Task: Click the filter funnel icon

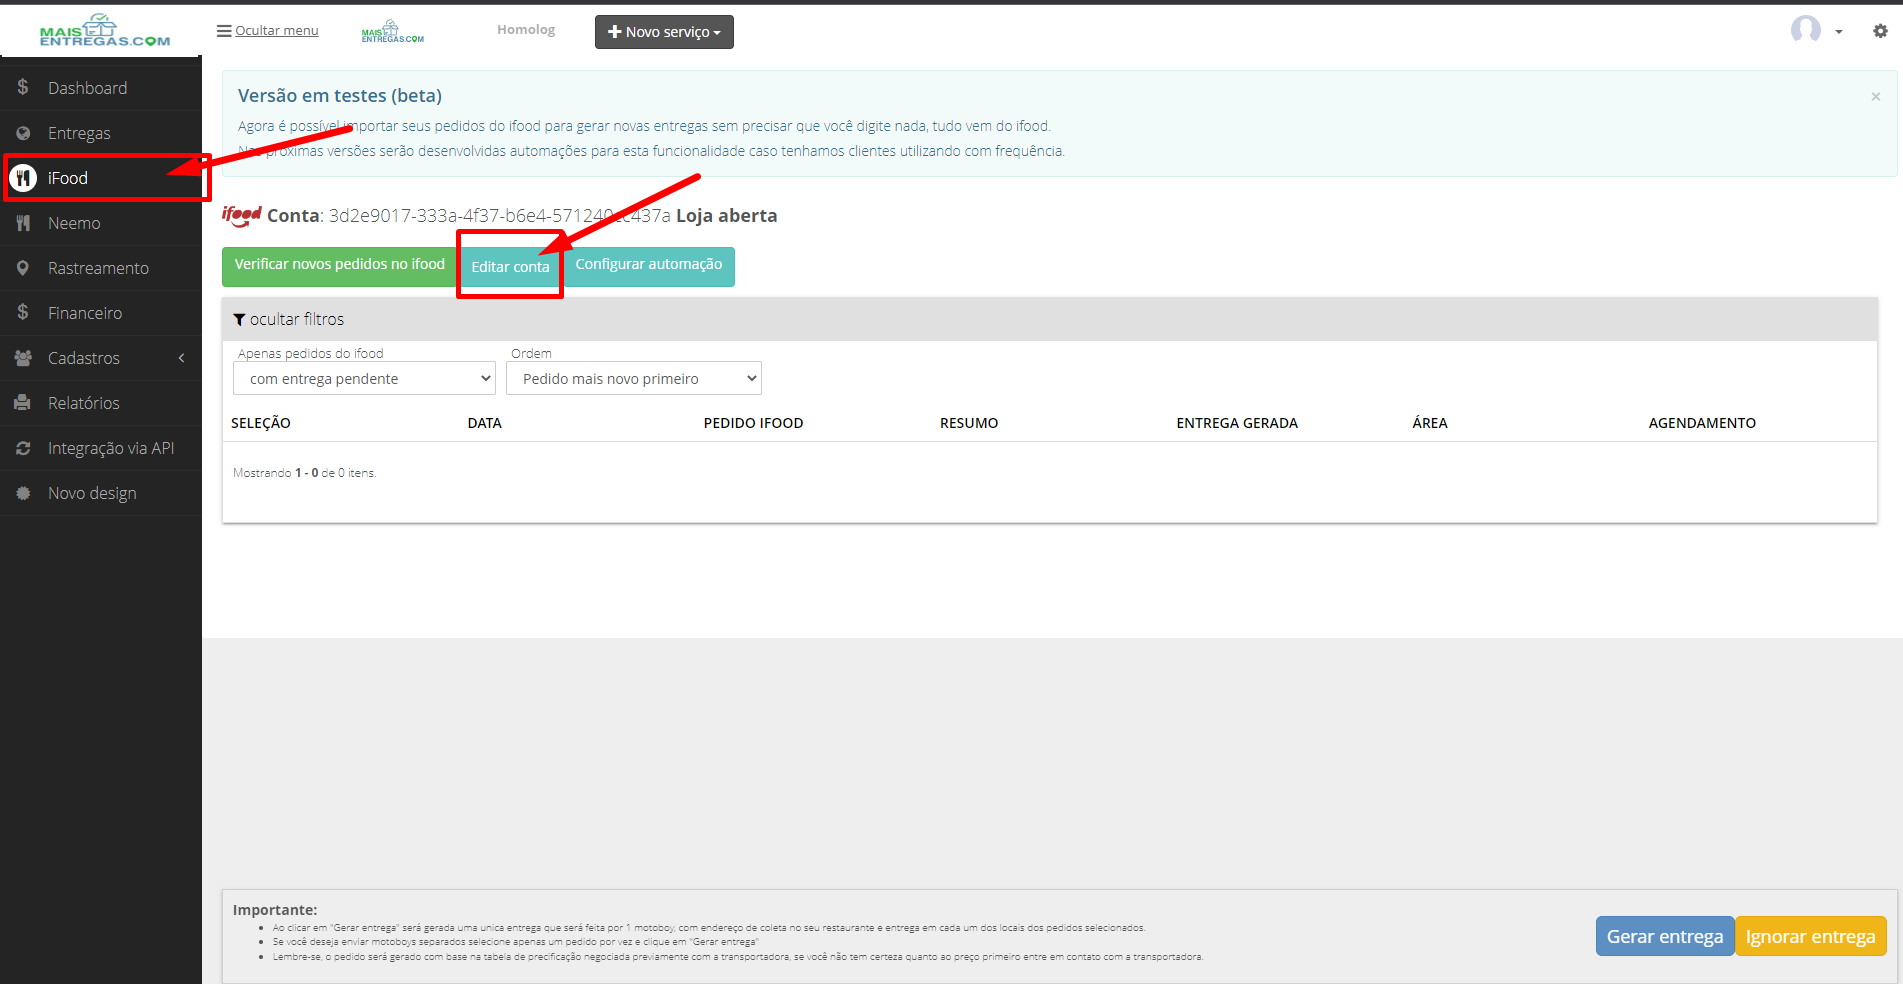Action: (239, 320)
